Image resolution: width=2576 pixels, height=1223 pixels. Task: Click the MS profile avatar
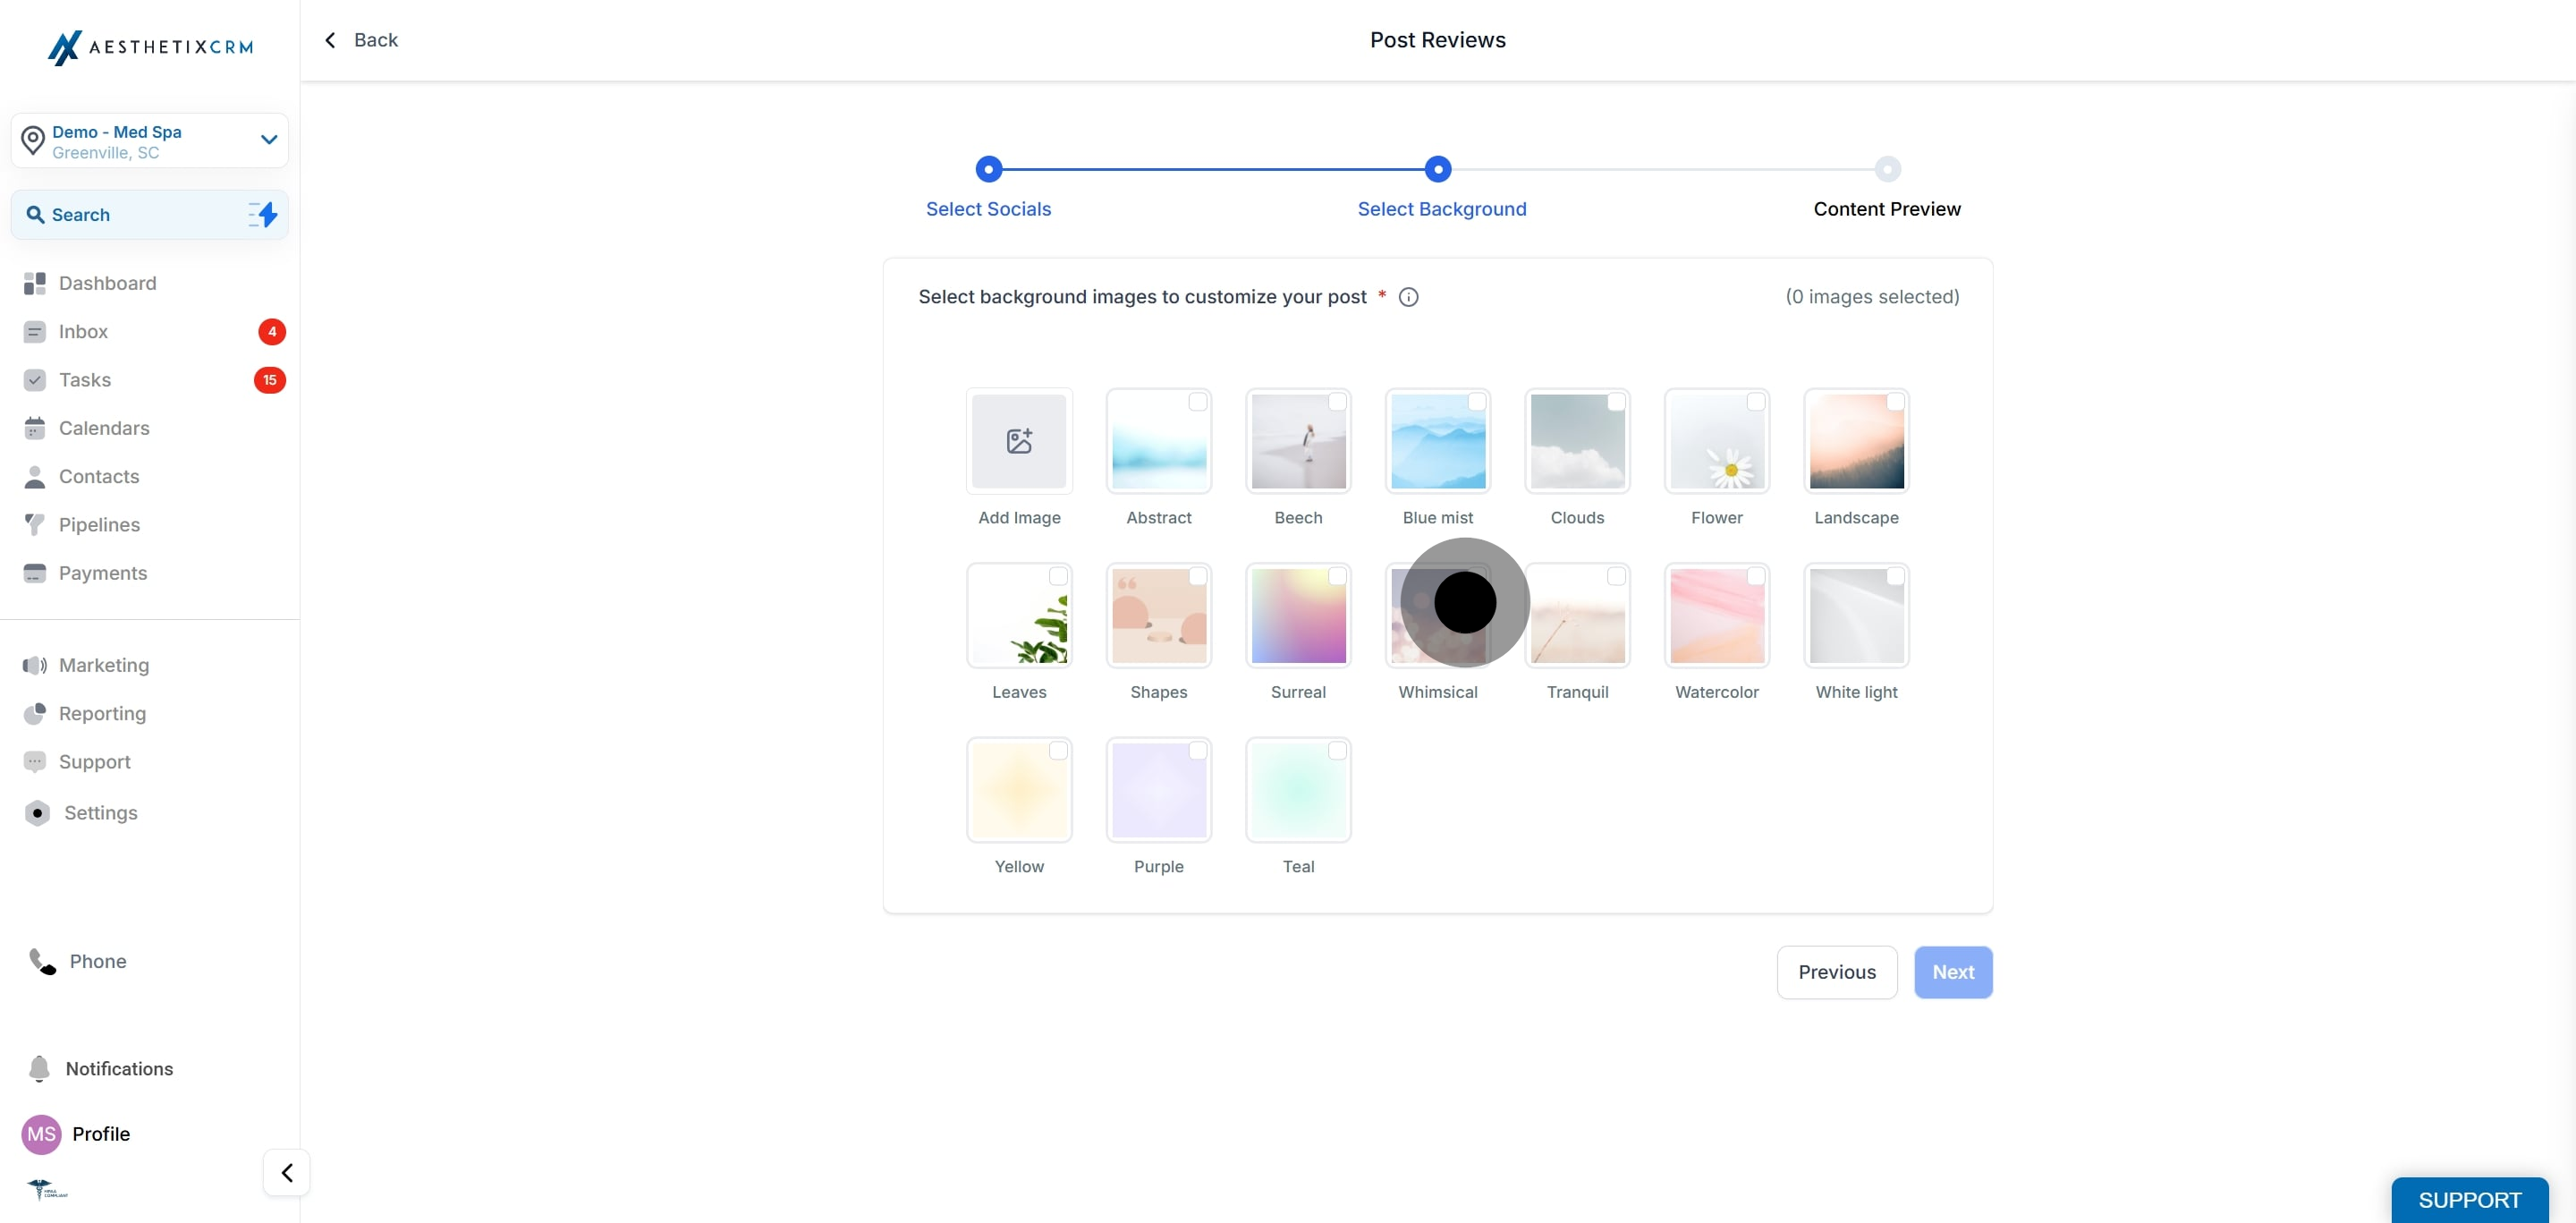click(41, 1133)
